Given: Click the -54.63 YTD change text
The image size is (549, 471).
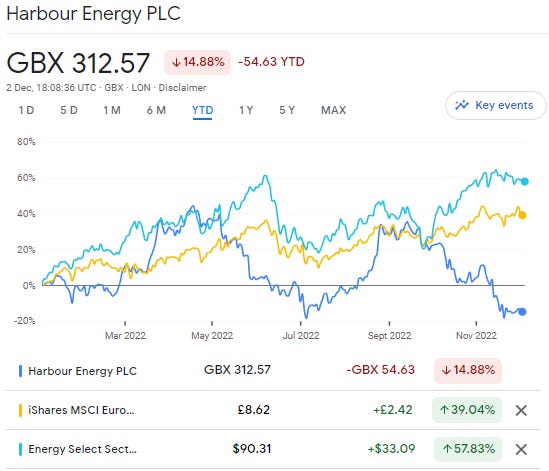Looking at the screenshot, I should (271, 62).
